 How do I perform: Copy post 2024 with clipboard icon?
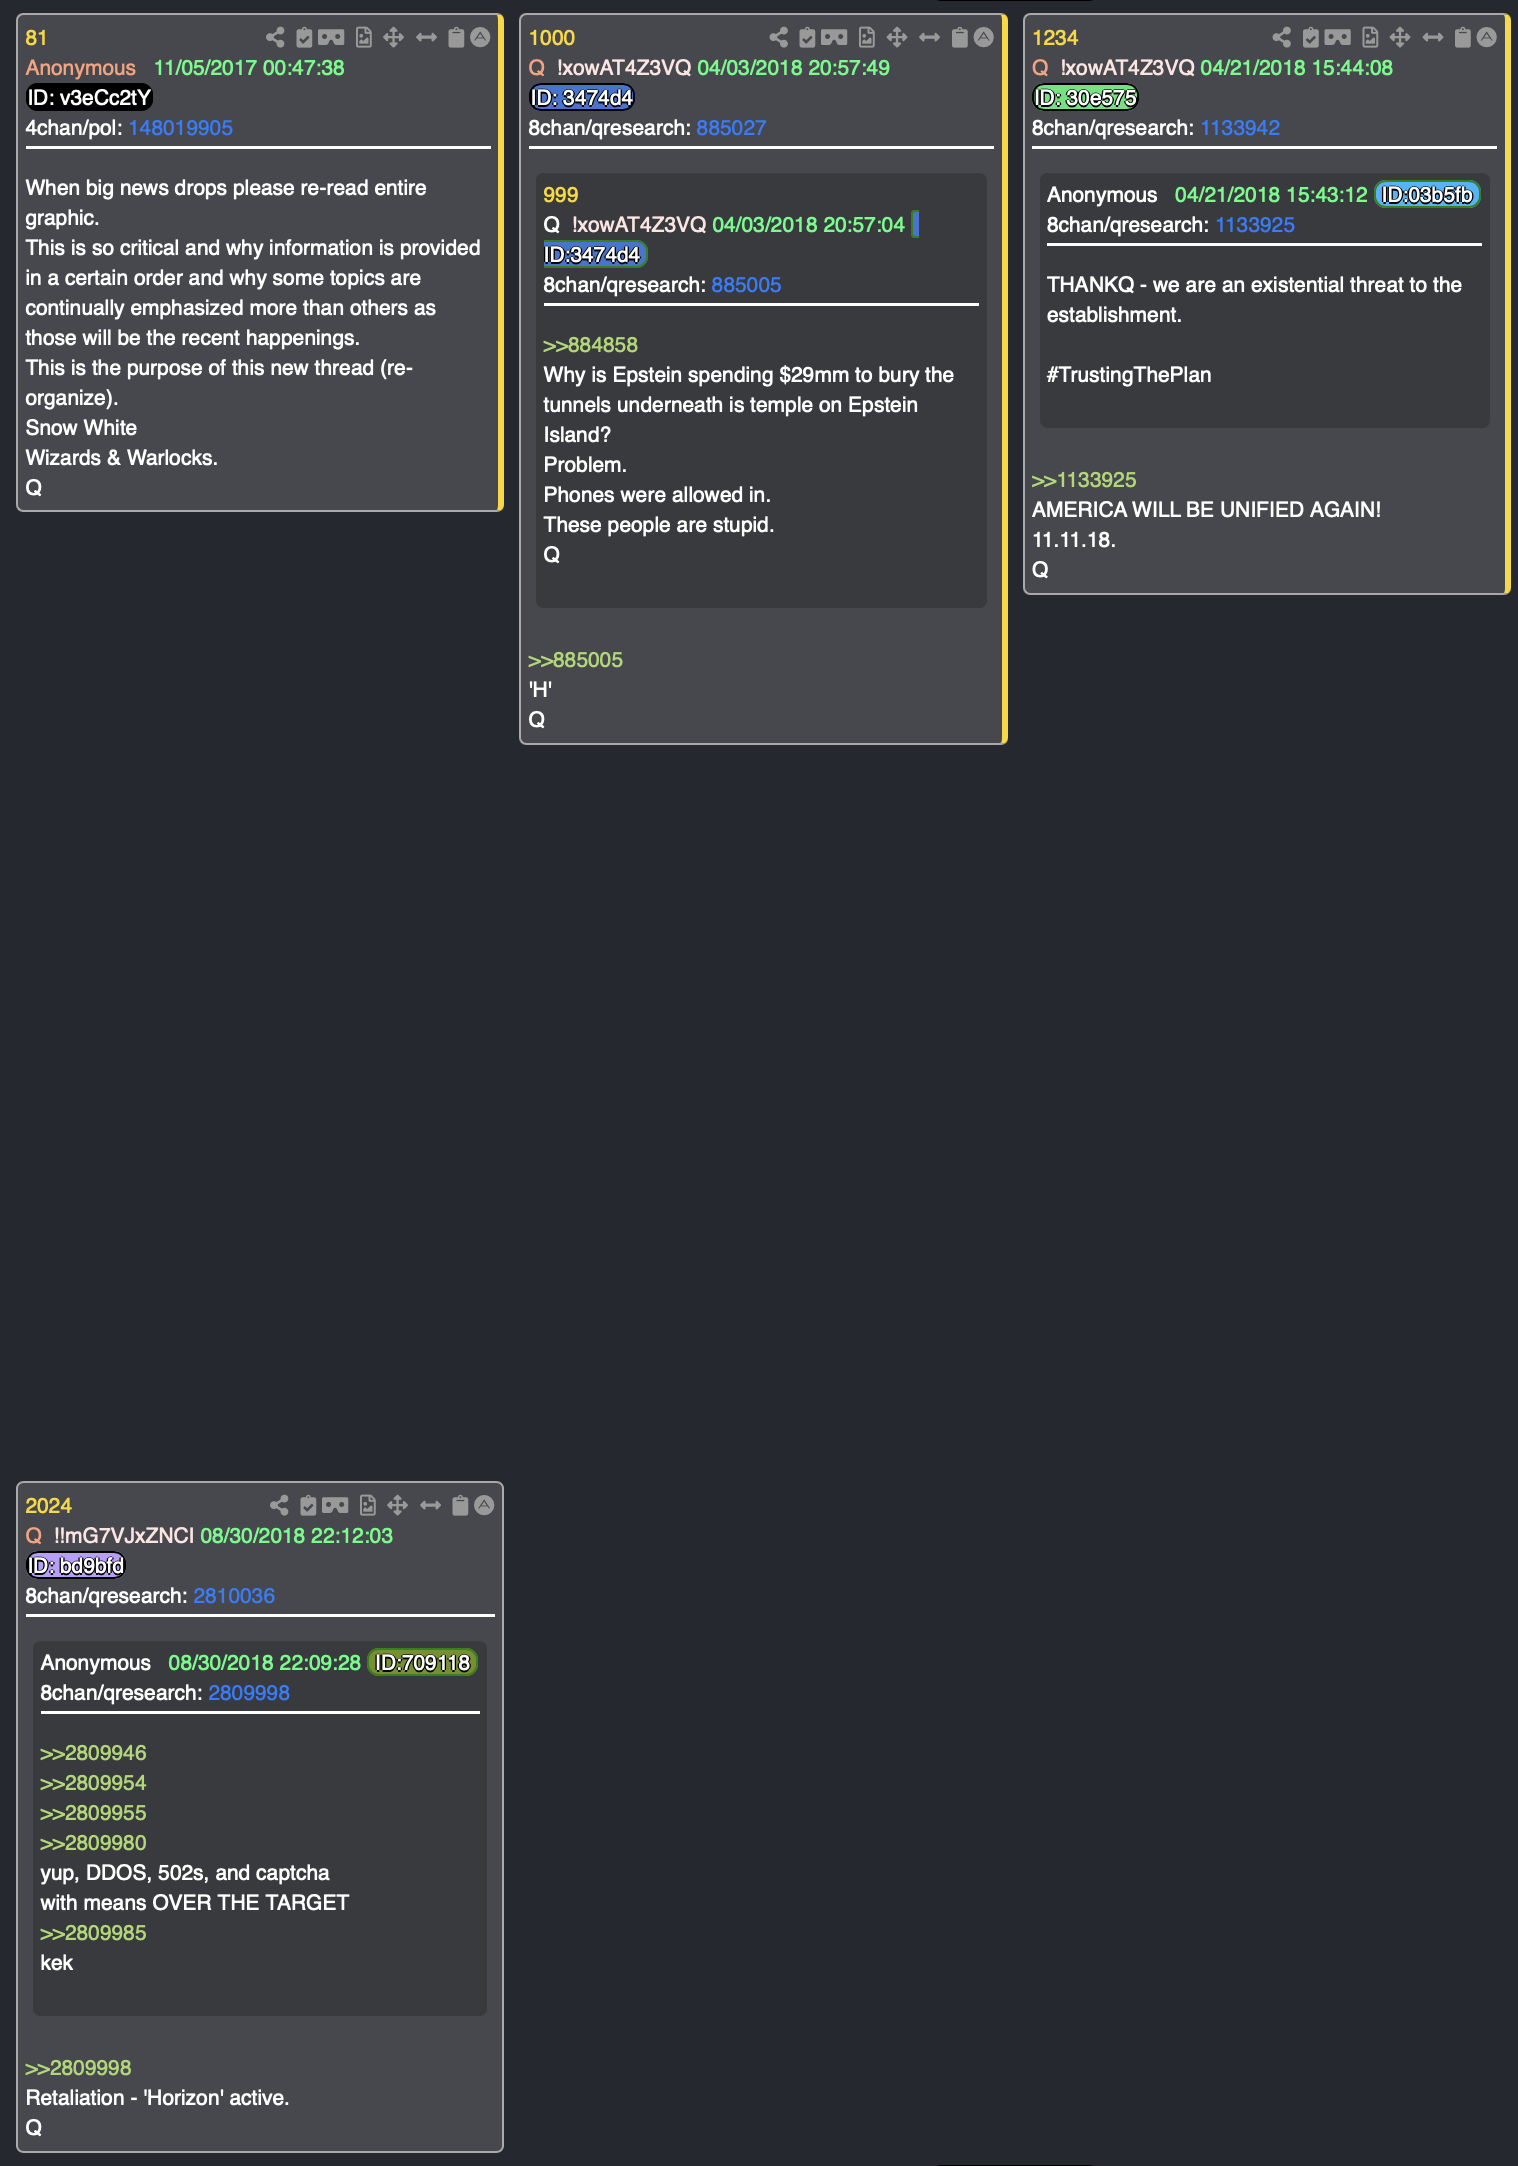460,1505
